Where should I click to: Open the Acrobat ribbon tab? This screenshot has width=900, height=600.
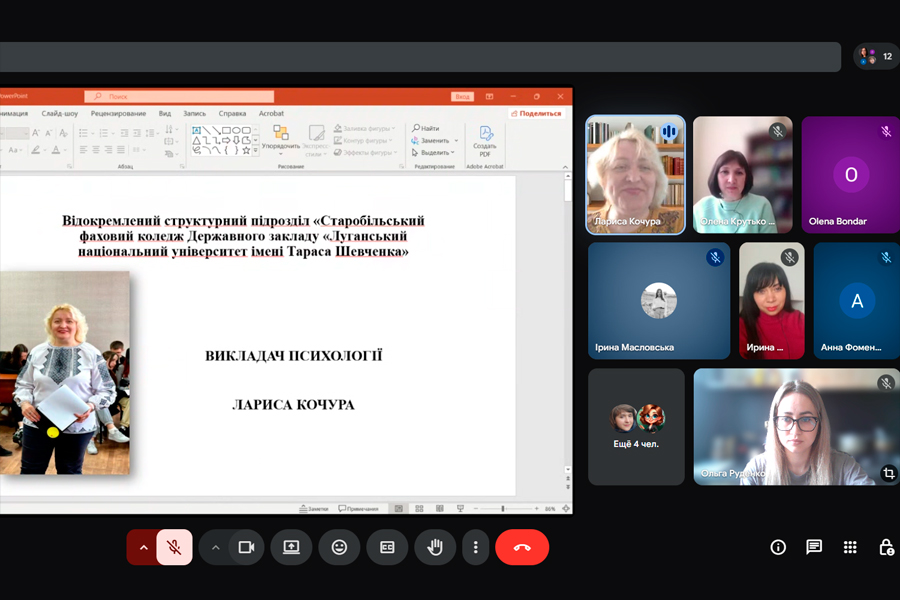[271, 114]
